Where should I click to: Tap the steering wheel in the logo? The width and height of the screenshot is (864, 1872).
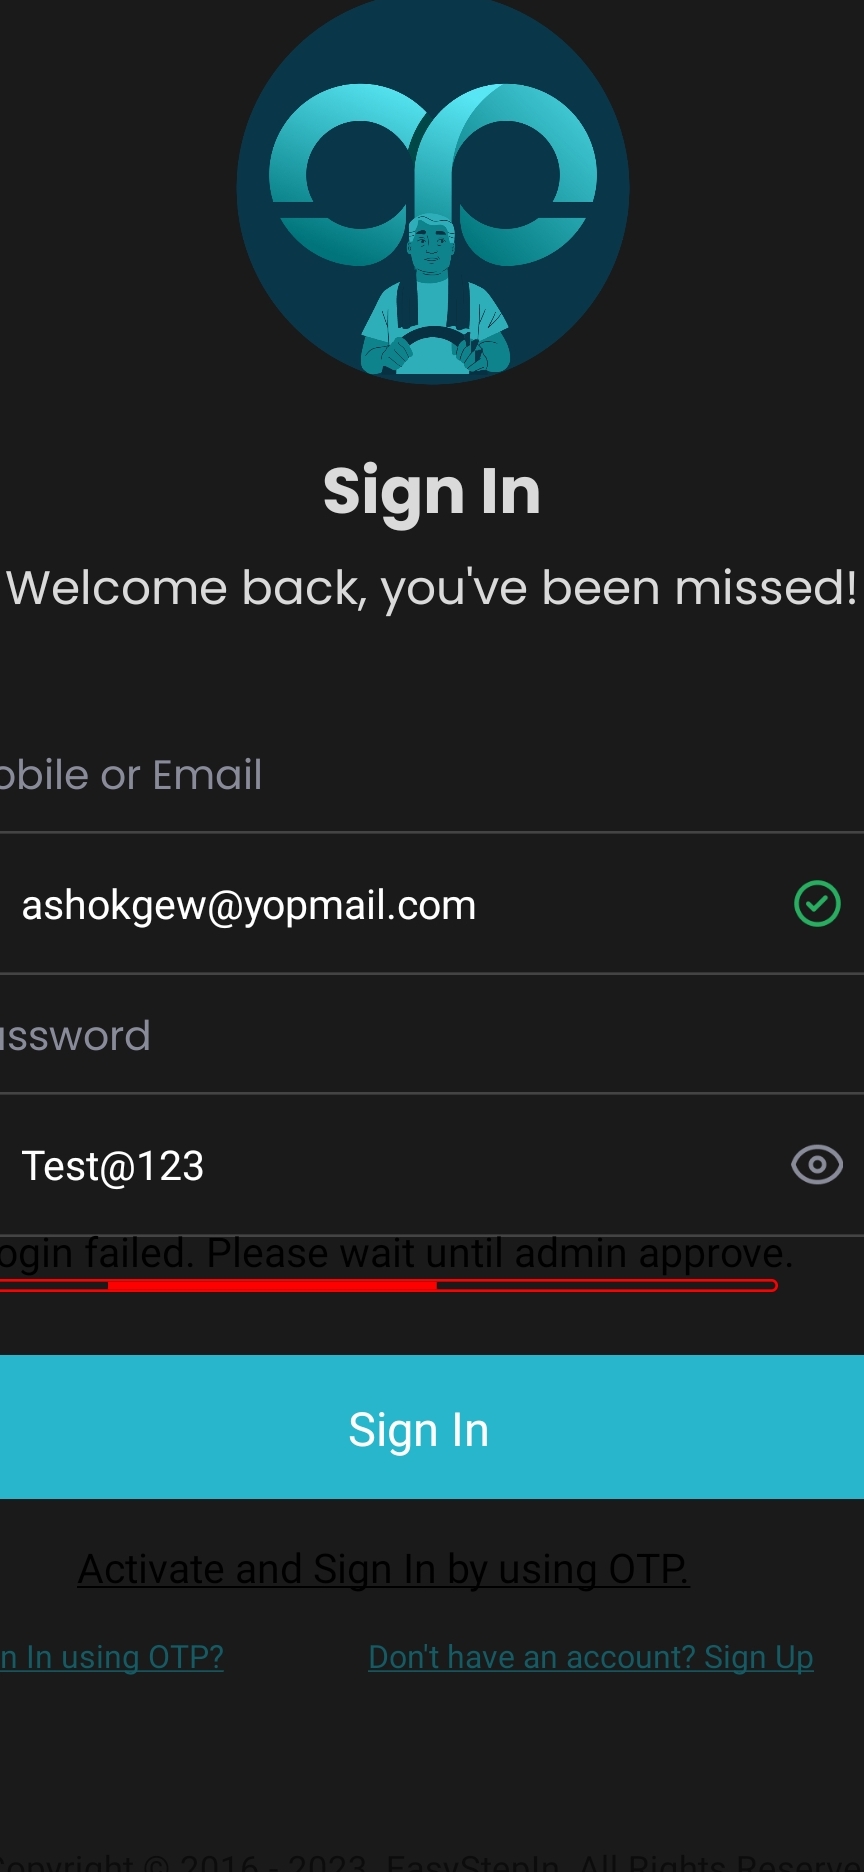[435, 345]
